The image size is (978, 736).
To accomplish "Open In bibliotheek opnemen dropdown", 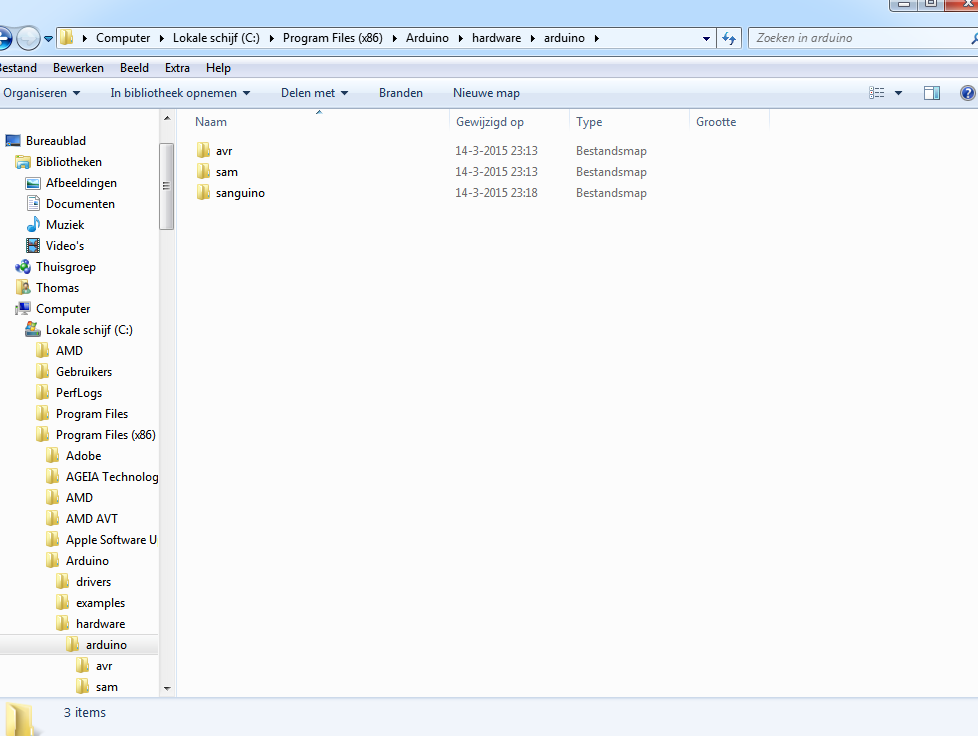I will pos(180,93).
